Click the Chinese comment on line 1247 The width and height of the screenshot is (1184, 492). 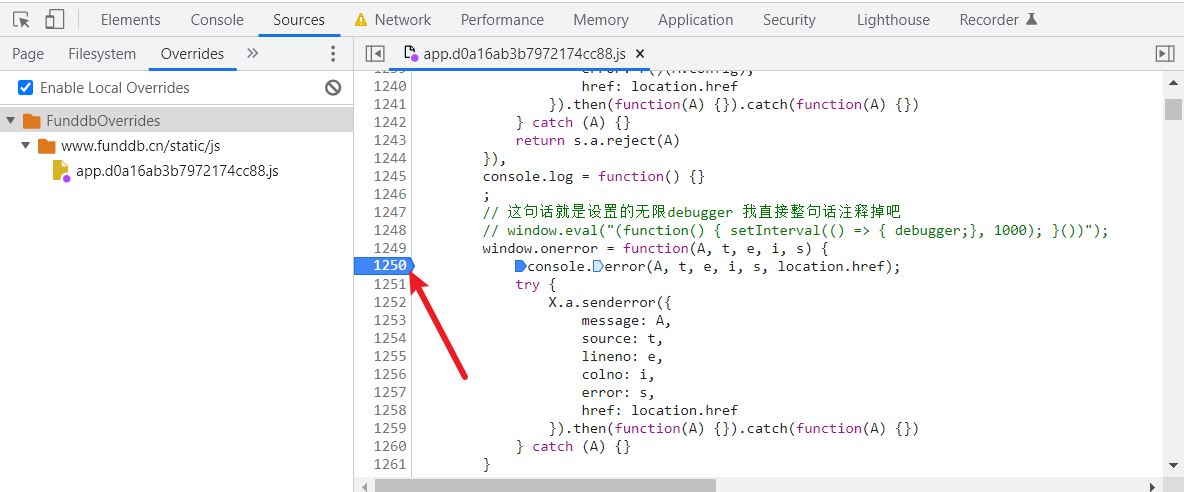point(692,211)
